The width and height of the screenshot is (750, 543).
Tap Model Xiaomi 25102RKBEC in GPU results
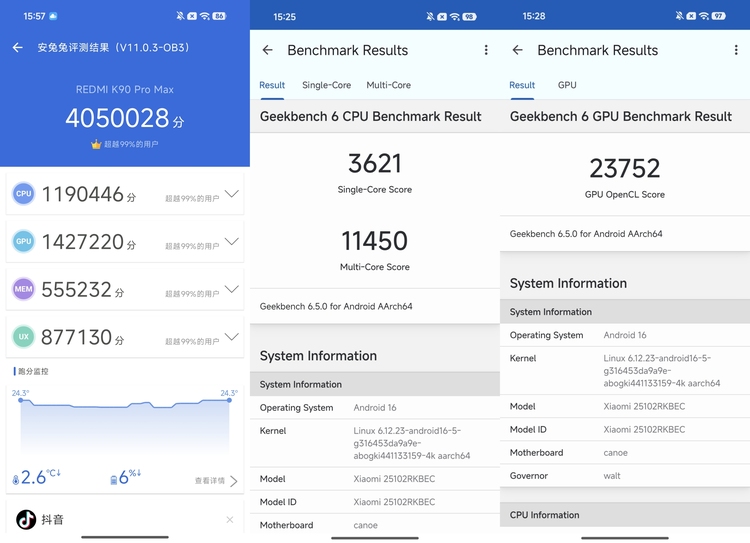[x=625, y=406]
